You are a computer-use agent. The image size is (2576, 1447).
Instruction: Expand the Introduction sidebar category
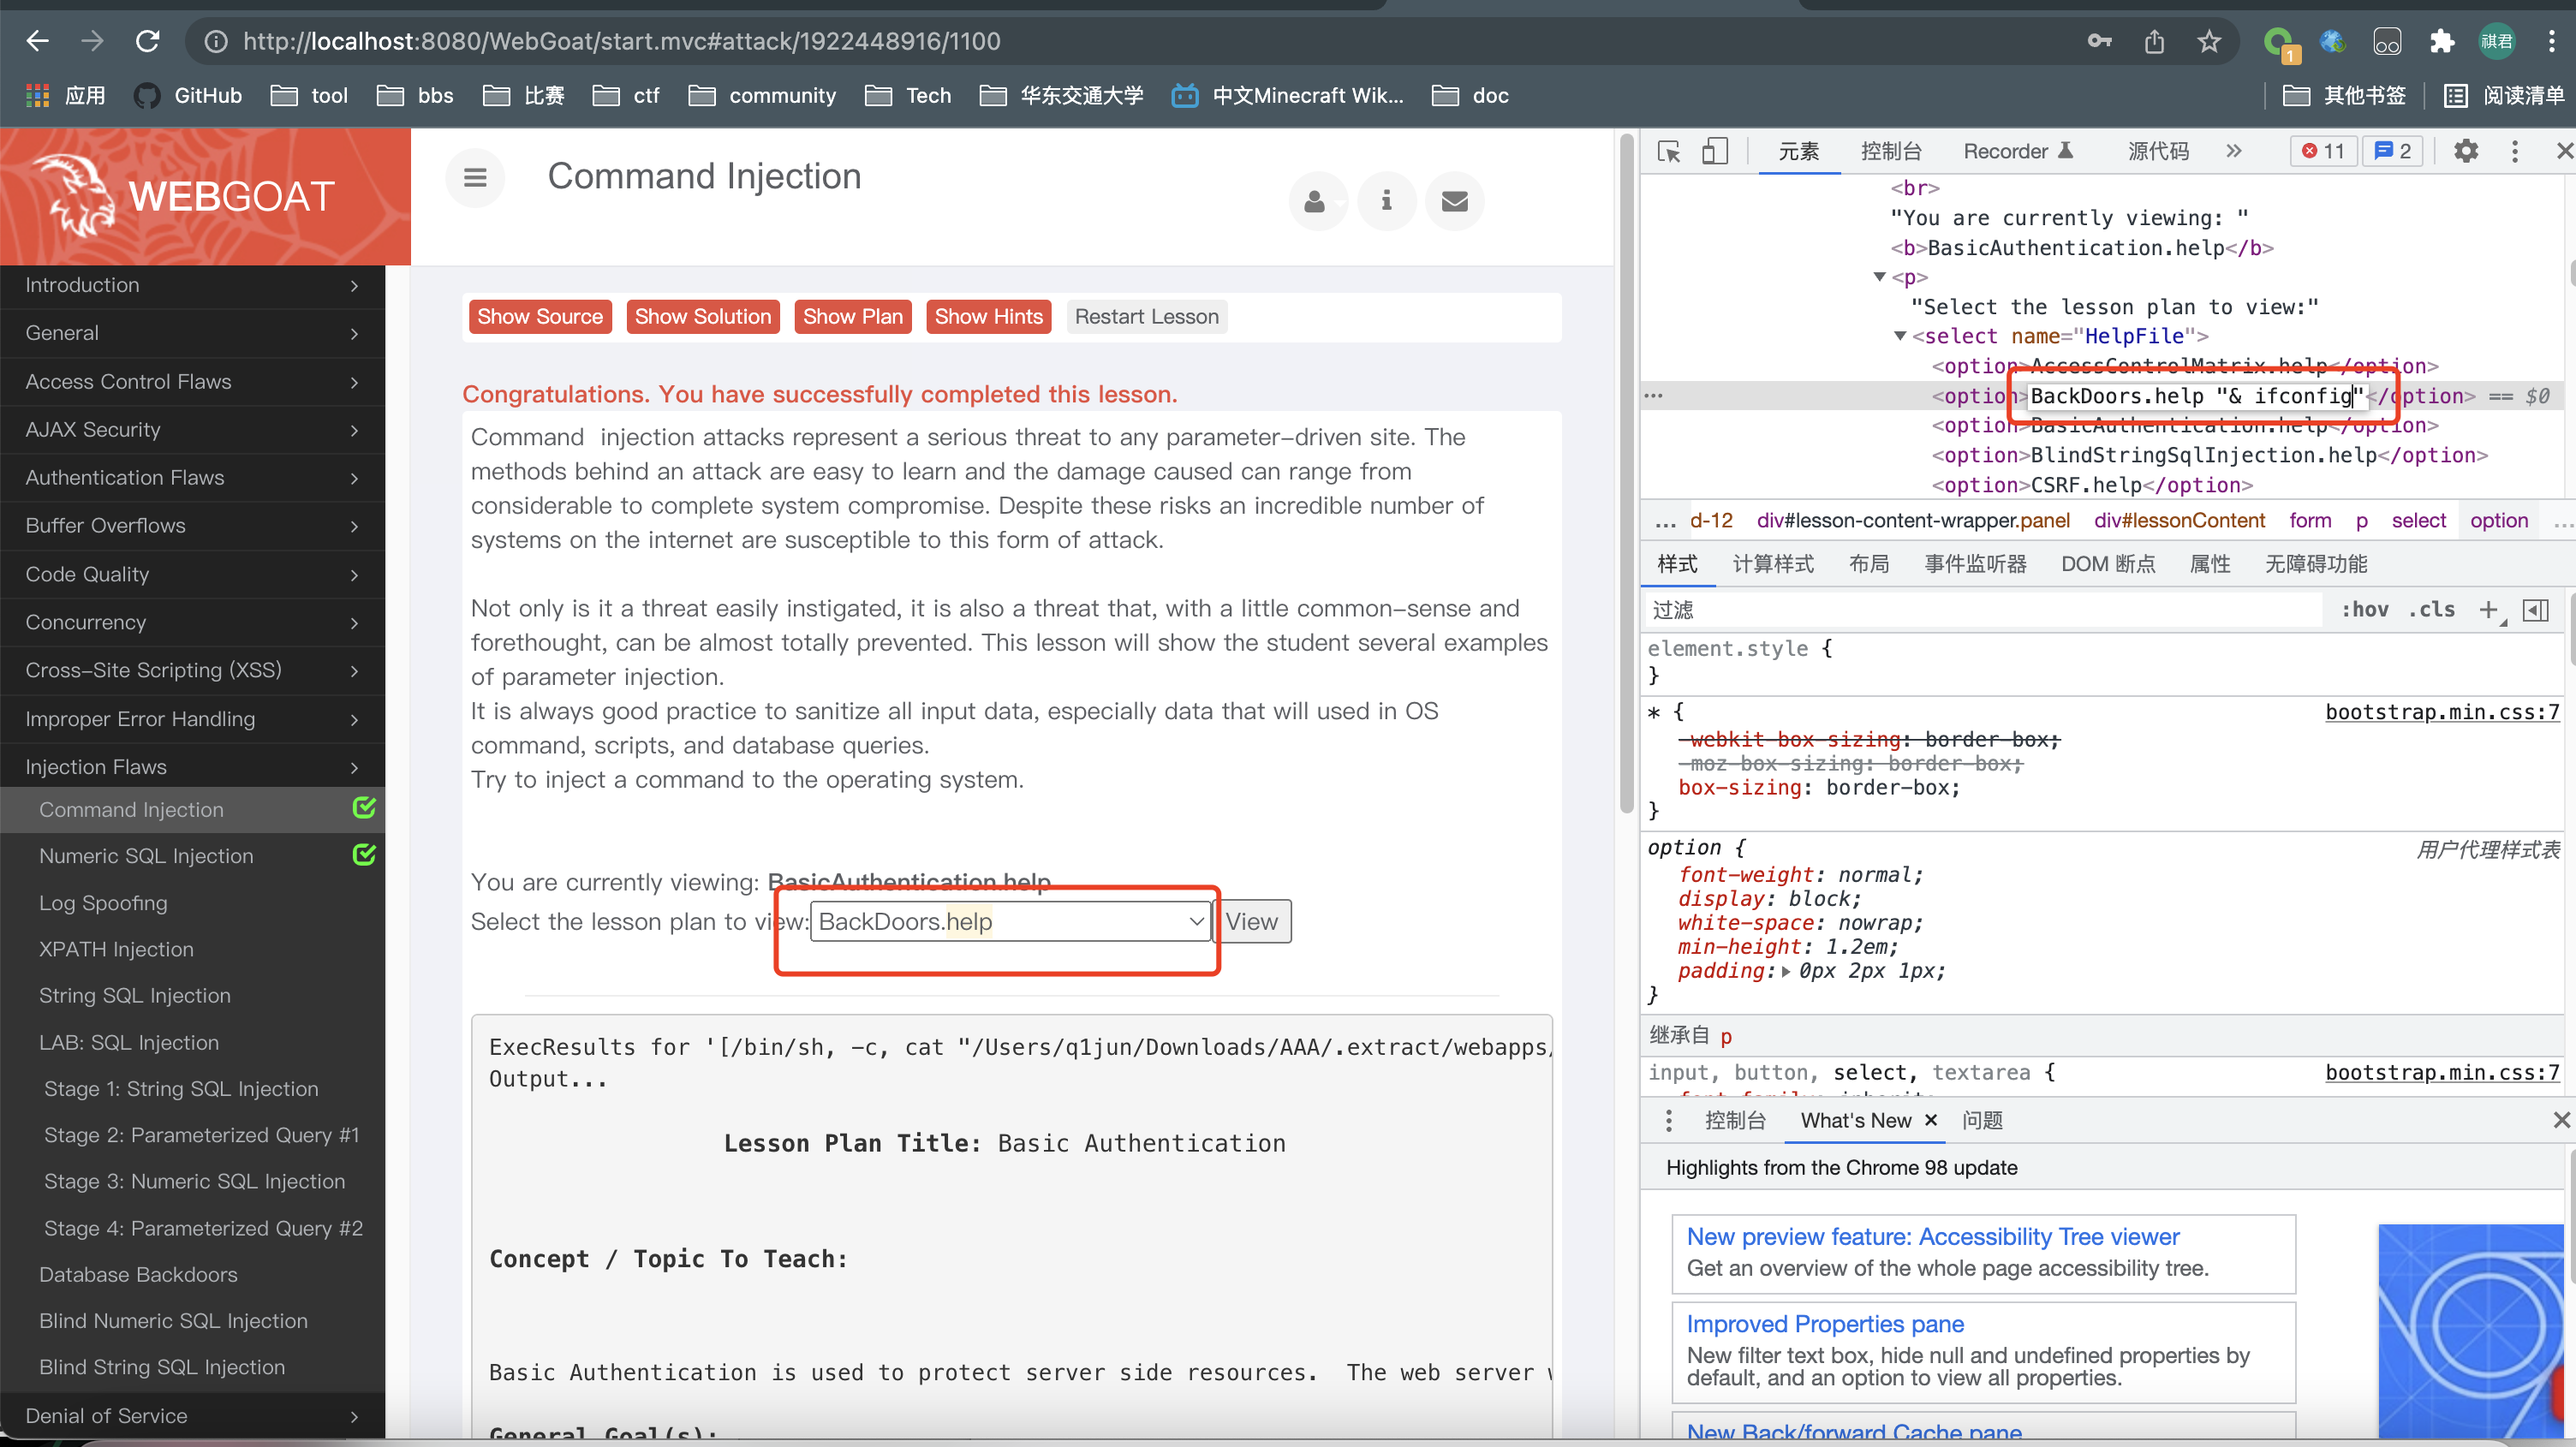click(x=192, y=285)
